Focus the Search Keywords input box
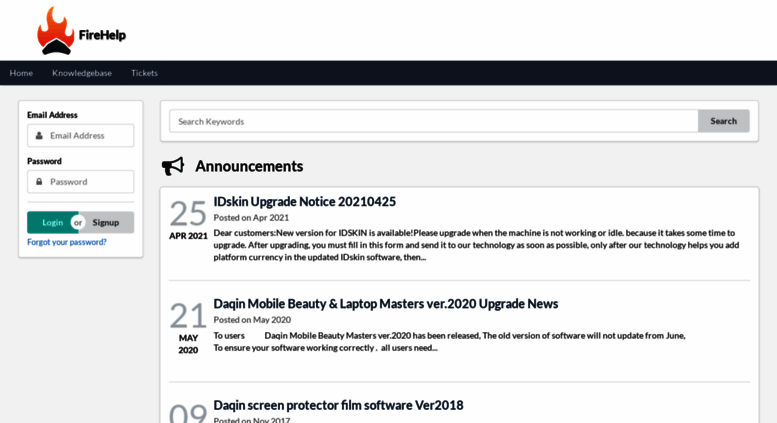The height and width of the screenshot is (423, 777). pyautogui.click(x=434, y=121)
